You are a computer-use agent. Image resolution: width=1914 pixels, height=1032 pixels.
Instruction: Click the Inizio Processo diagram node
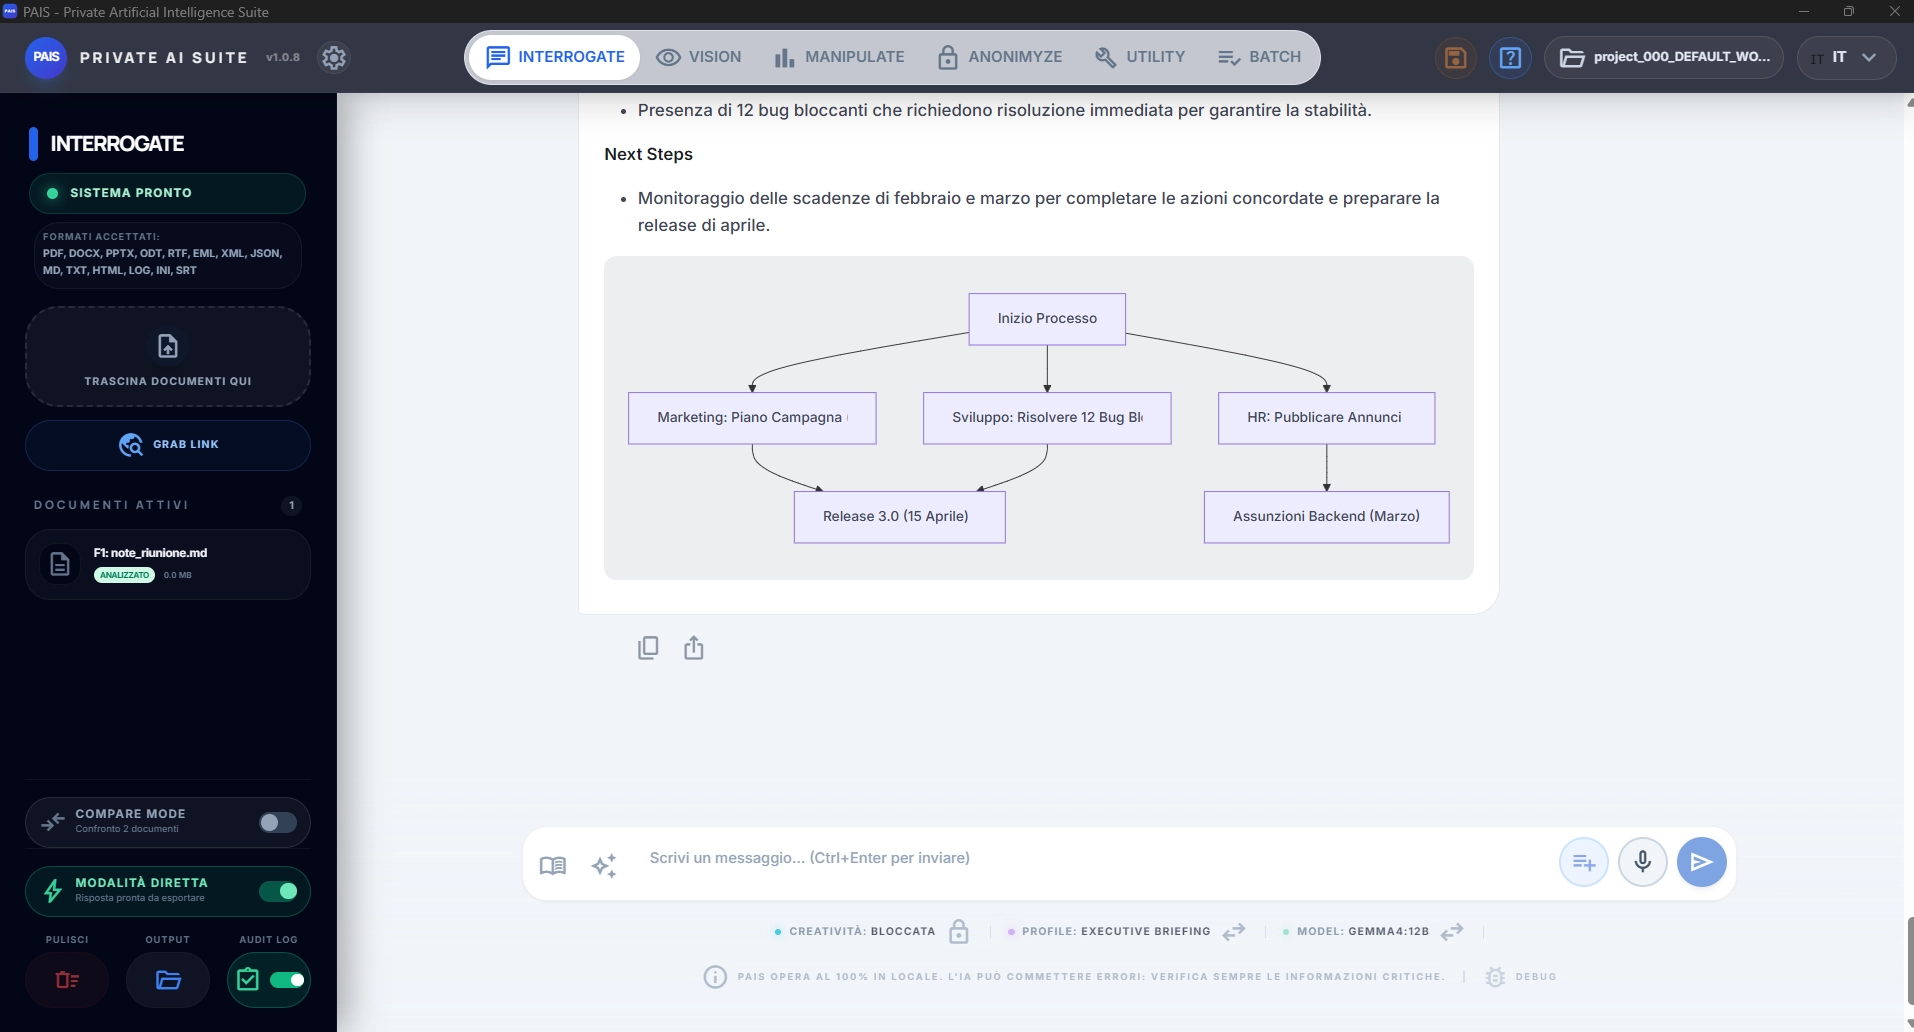[1047, 318]
